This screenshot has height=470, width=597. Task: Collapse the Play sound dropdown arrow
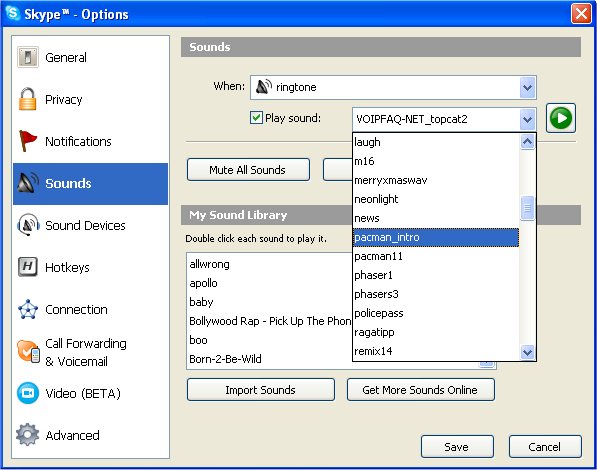coord(527,119)
